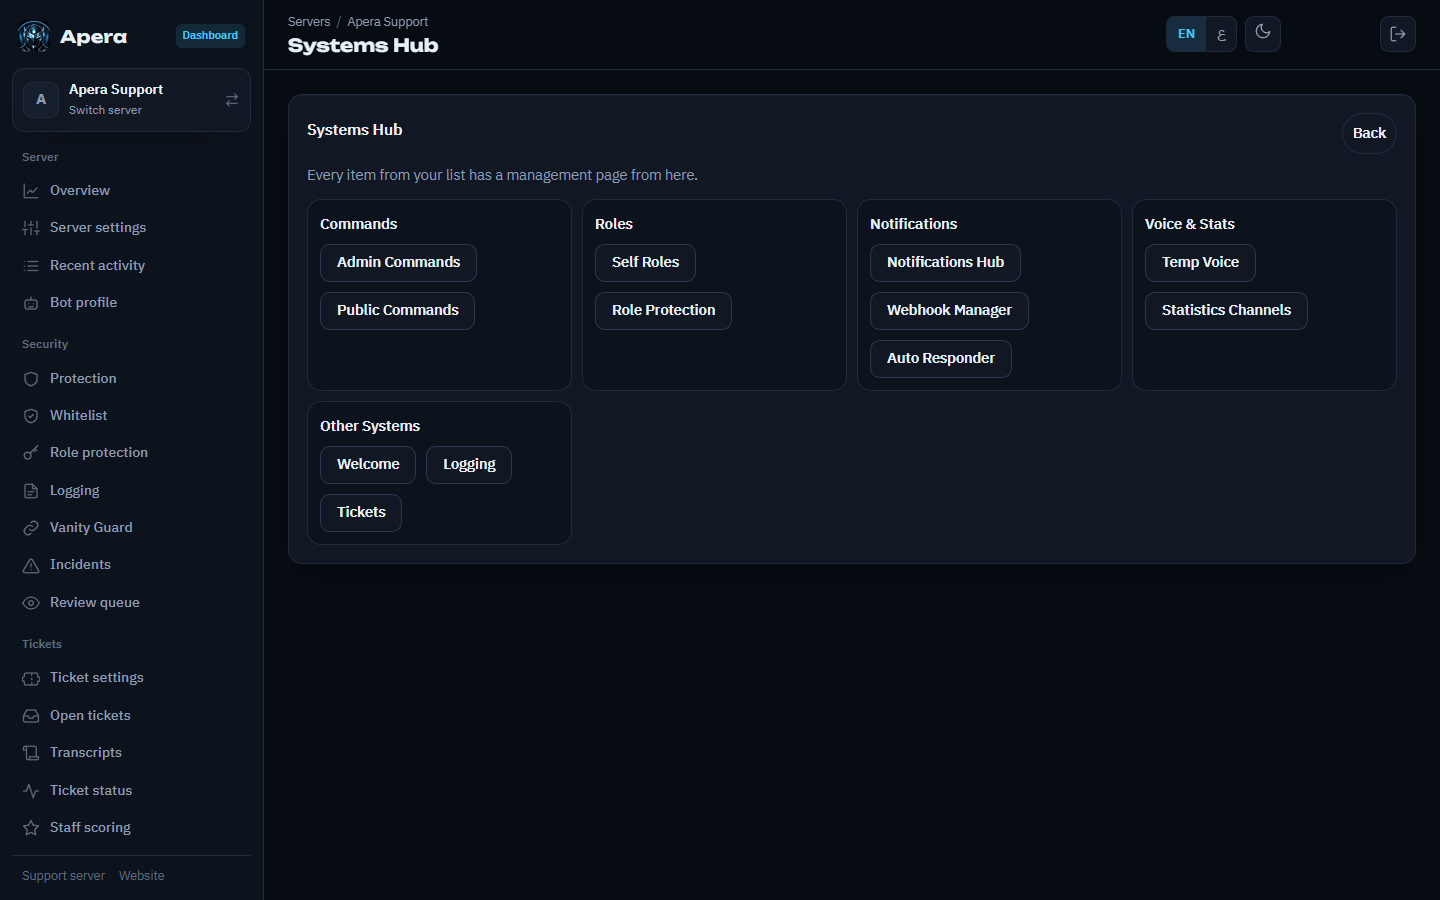Click the Protection shield icon
This screenshot has width=1440, height=900.
click(x=31, y=379)
